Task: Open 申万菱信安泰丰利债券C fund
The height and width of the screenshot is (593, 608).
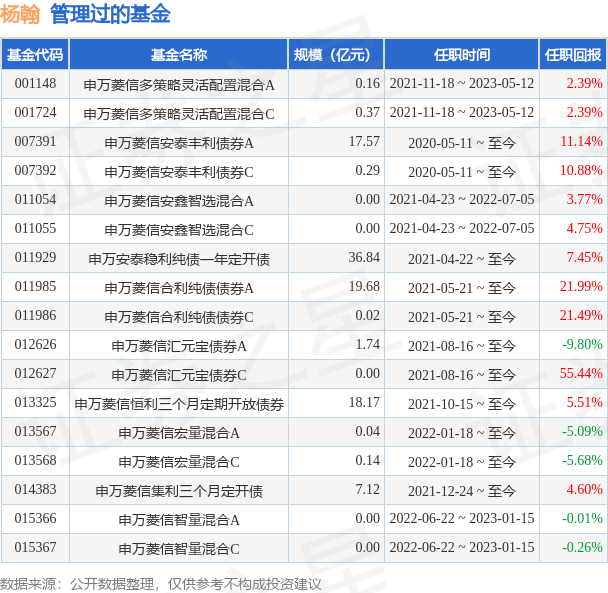Action: click(179, 171)
